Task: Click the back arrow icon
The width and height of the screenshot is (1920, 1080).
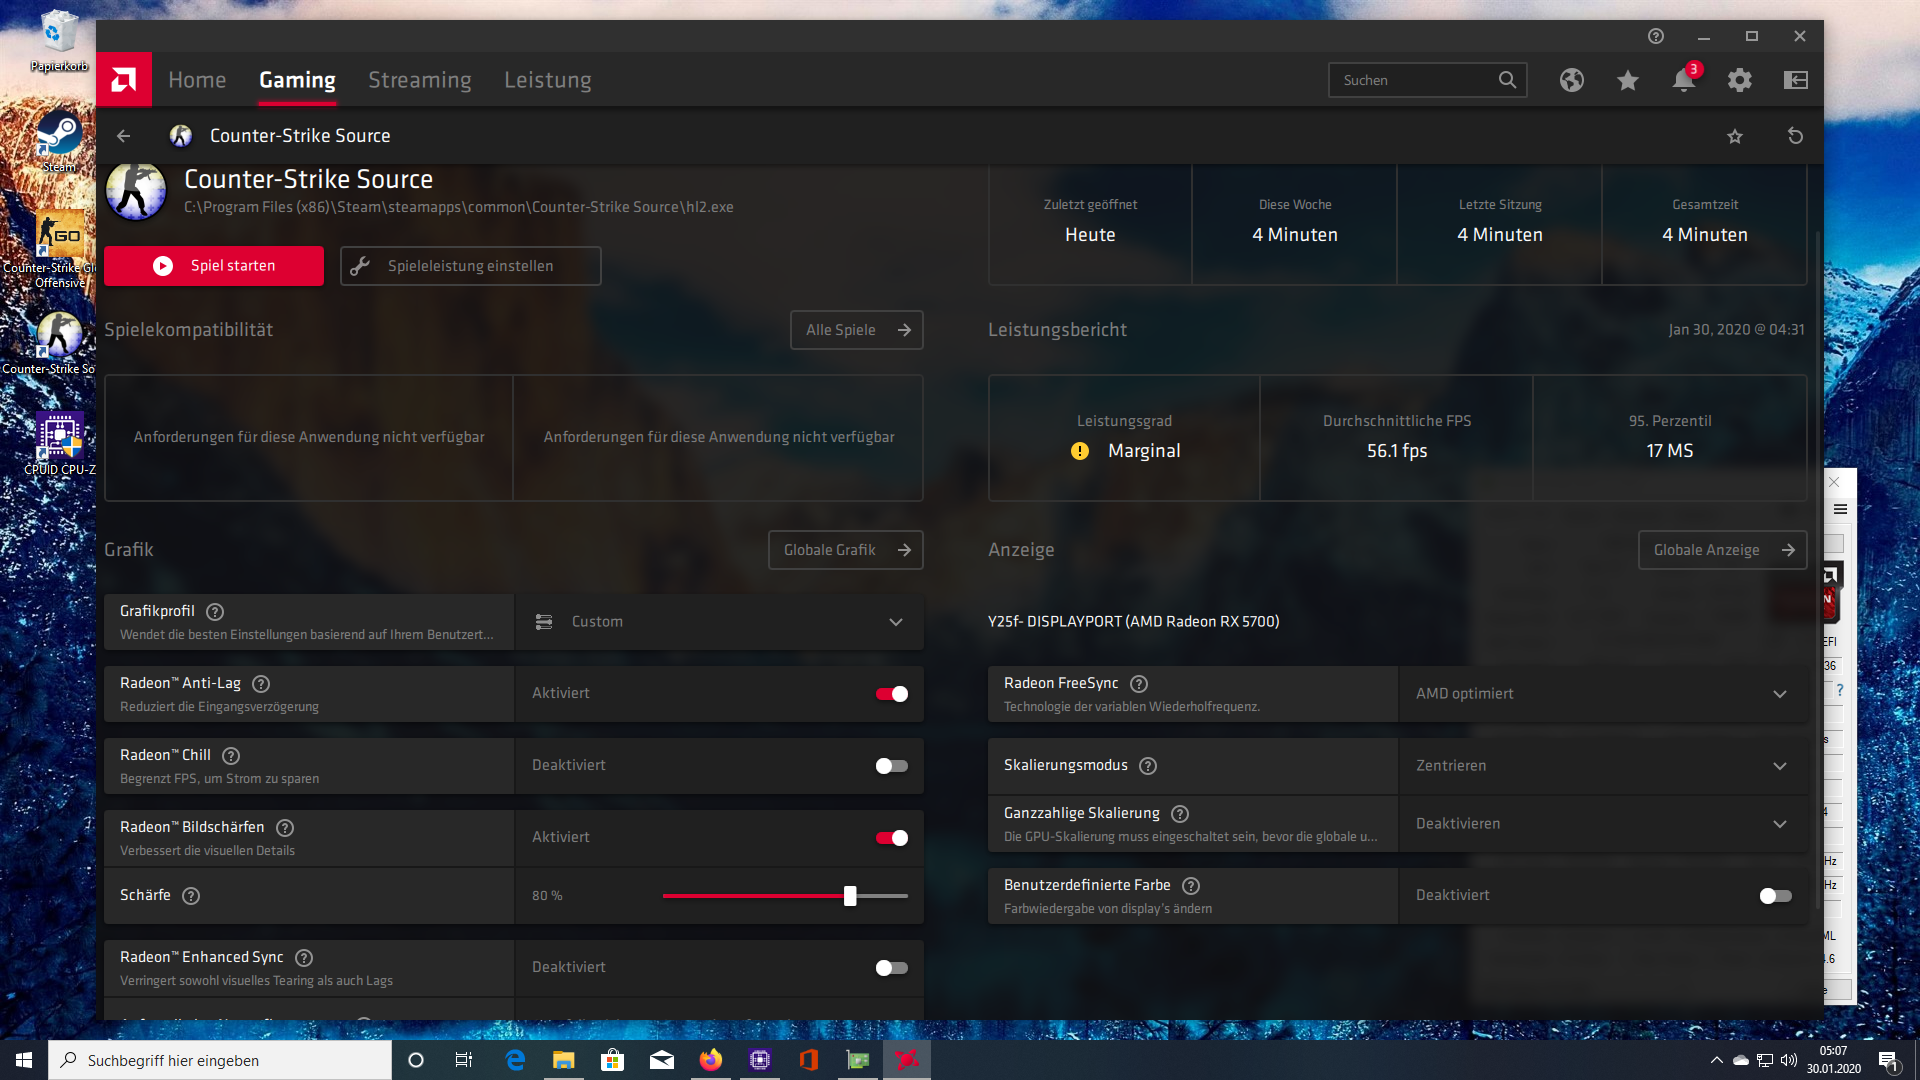Action: pyautogui.click(x=124, y=136)
